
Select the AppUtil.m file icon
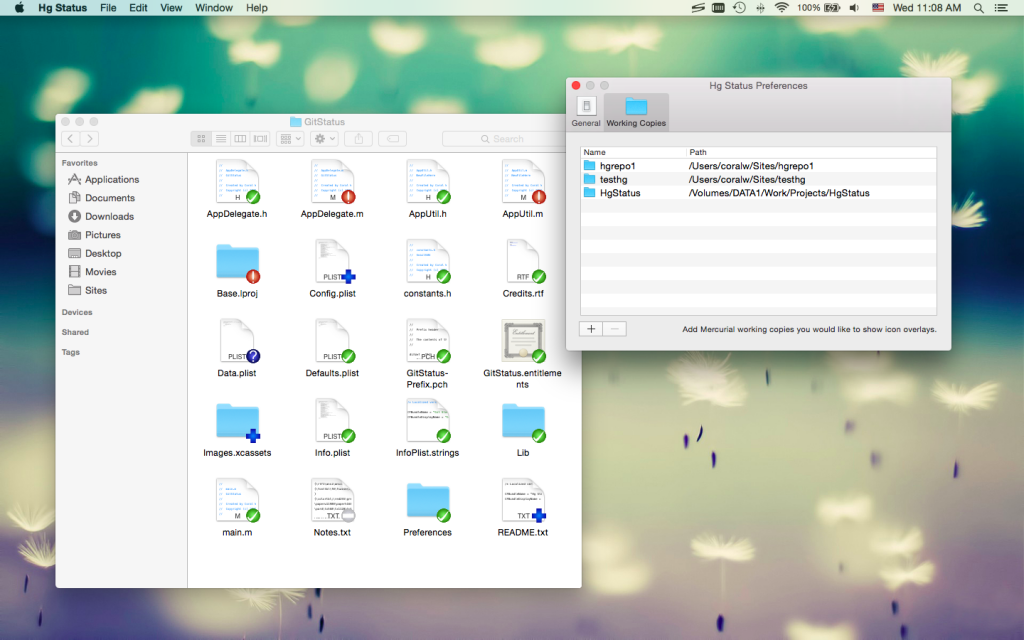tap(523, 182)
